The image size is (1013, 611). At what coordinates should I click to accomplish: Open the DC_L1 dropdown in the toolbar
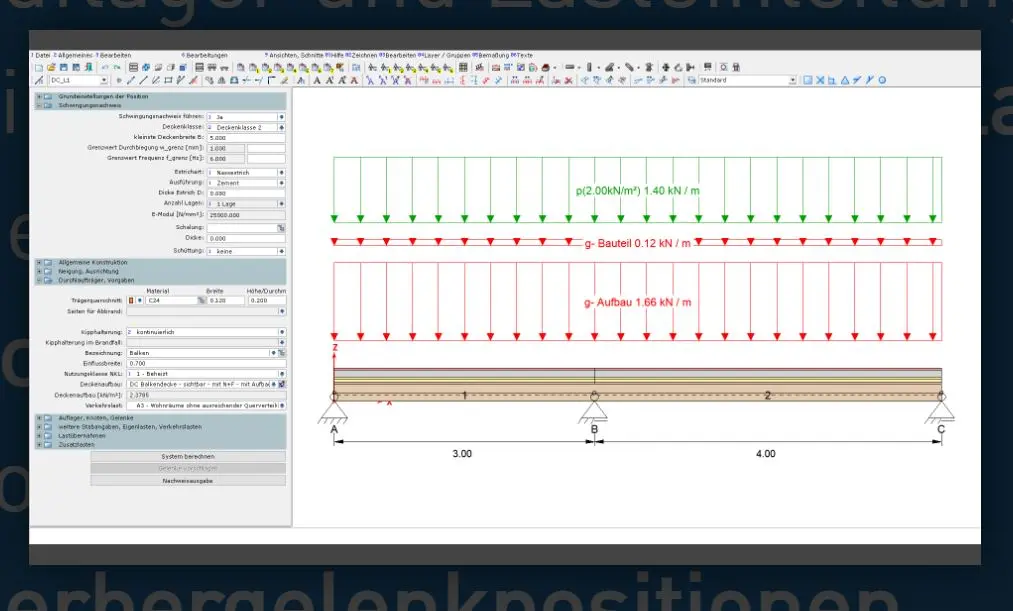[x=104, y=80]
